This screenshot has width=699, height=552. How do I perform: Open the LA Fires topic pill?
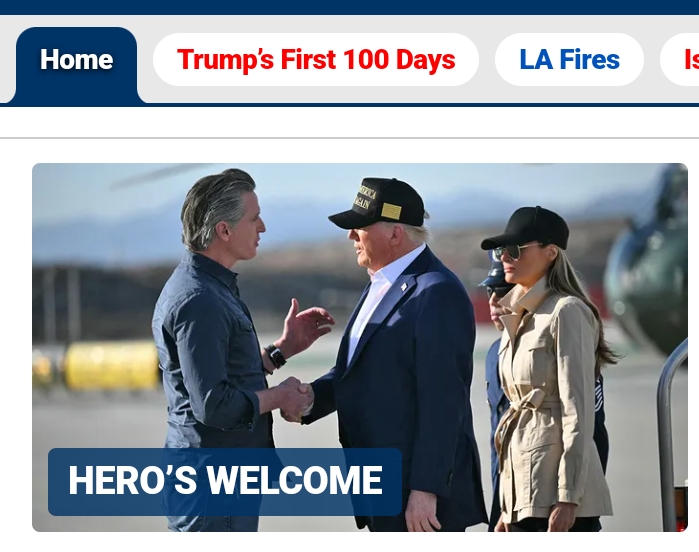pyautogui.click(x=569, y=59)
